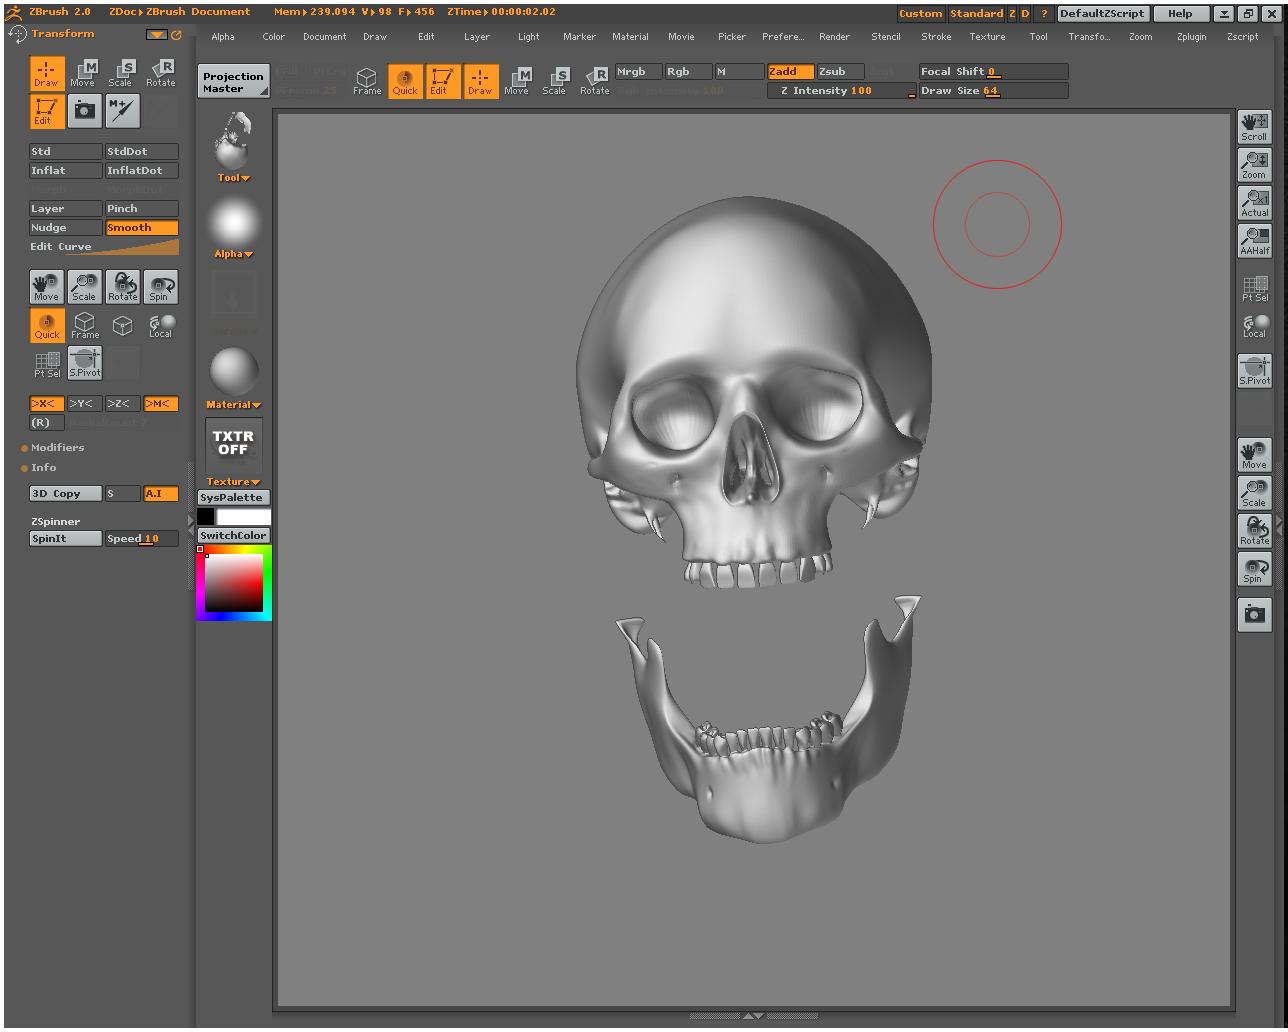The height and width of the screenshot is (1032, 1288).
Task: Open the Material selector popup
Action: pyautogui.click(x=232, y=404)
